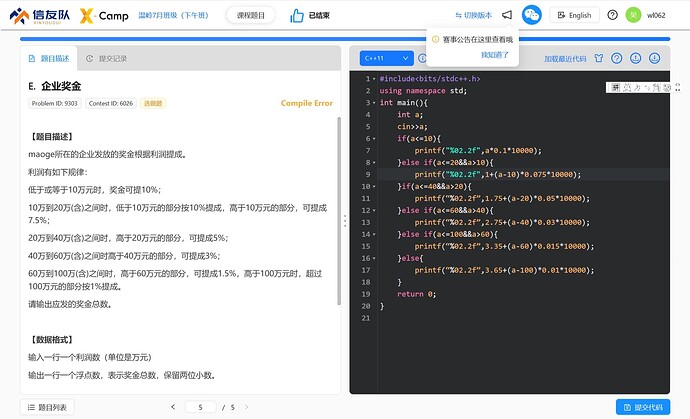Image resolution: width=690 pixels, height=419 pixels.
Task: Click the E. 企业奖金 problem title
Action: click(55, 86)
